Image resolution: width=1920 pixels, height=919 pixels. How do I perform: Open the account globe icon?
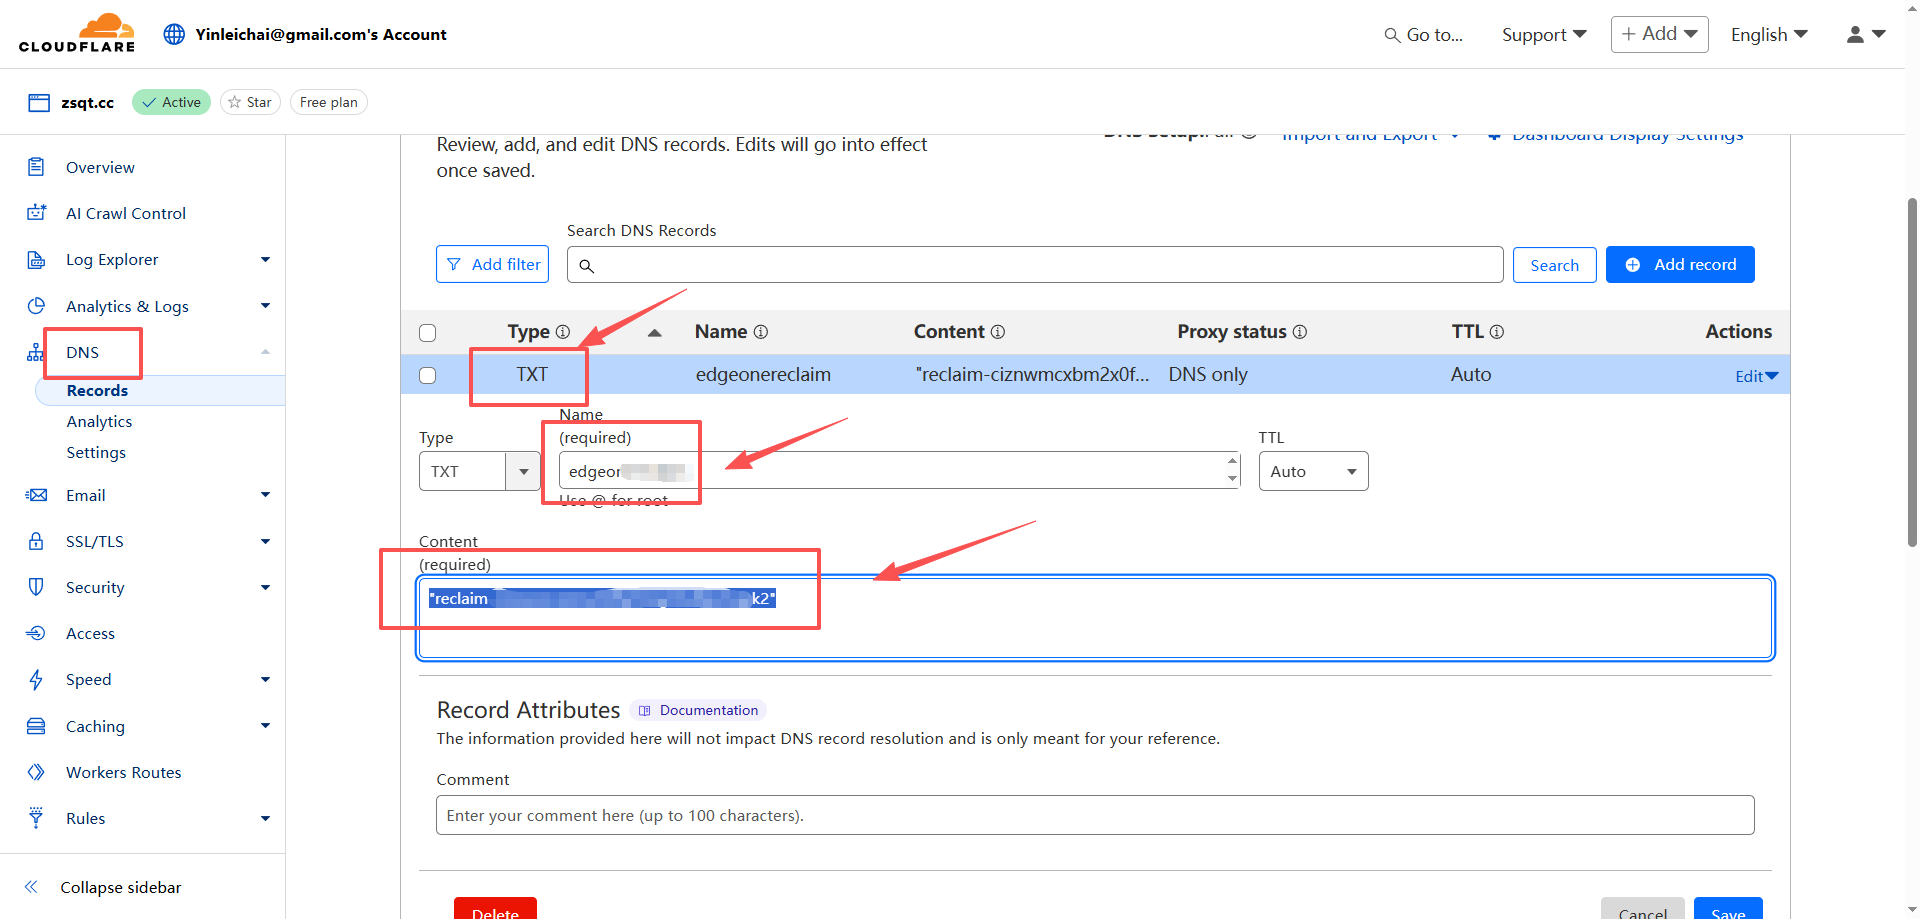click(x=174, y=34)
